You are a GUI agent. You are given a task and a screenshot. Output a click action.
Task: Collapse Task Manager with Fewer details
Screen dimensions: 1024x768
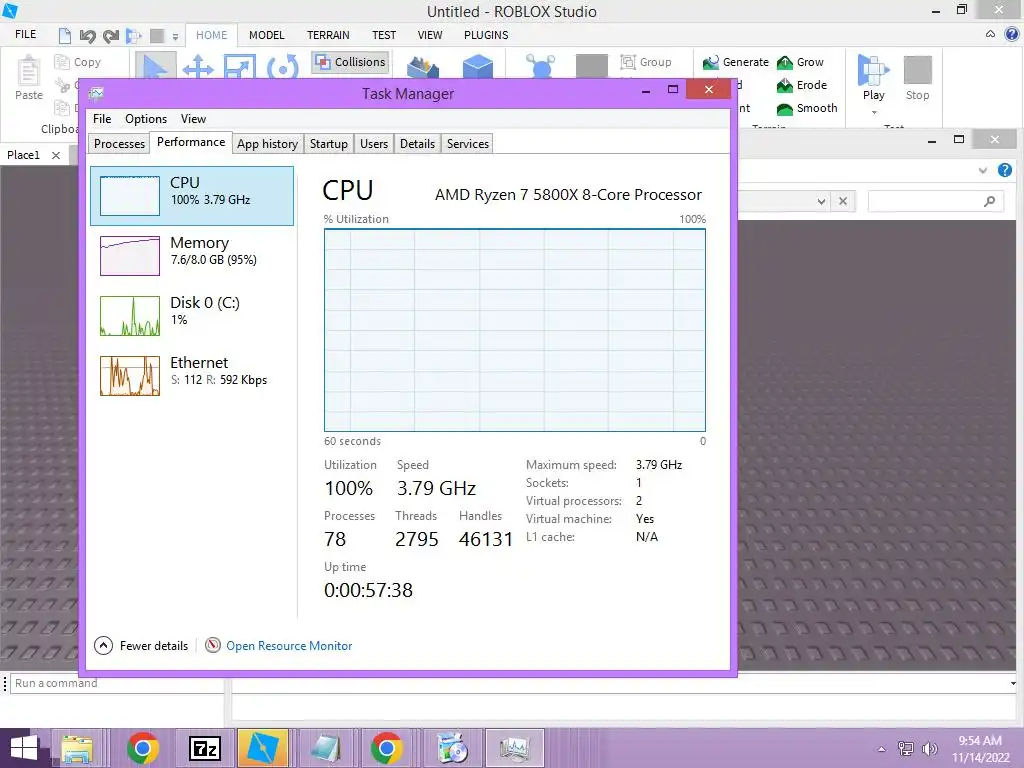pyautogui.click(x=142, y=646)
